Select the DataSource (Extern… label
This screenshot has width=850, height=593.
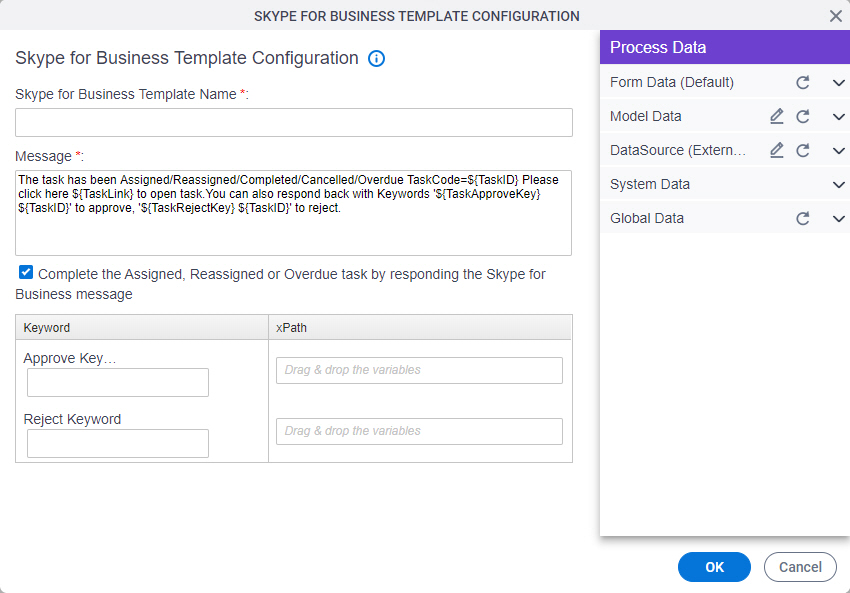(678, 150)
